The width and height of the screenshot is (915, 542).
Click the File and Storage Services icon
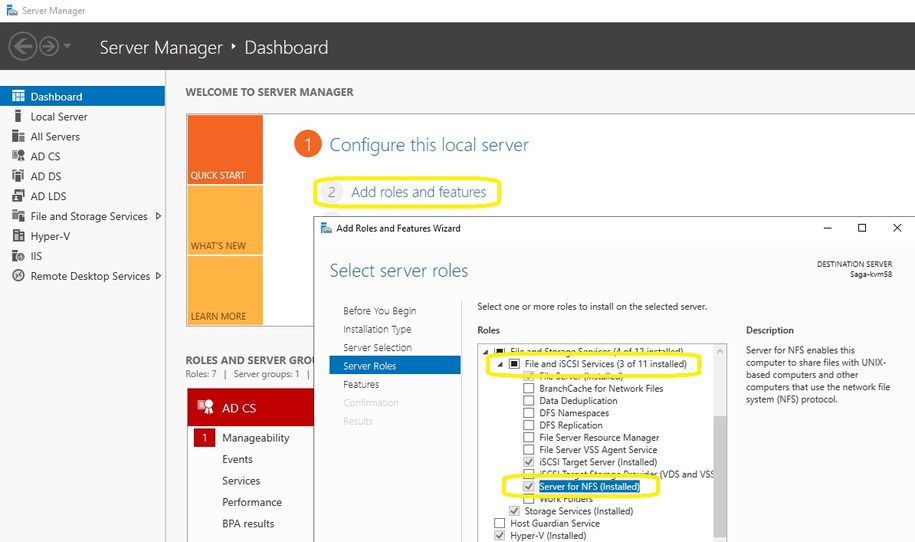18,216
